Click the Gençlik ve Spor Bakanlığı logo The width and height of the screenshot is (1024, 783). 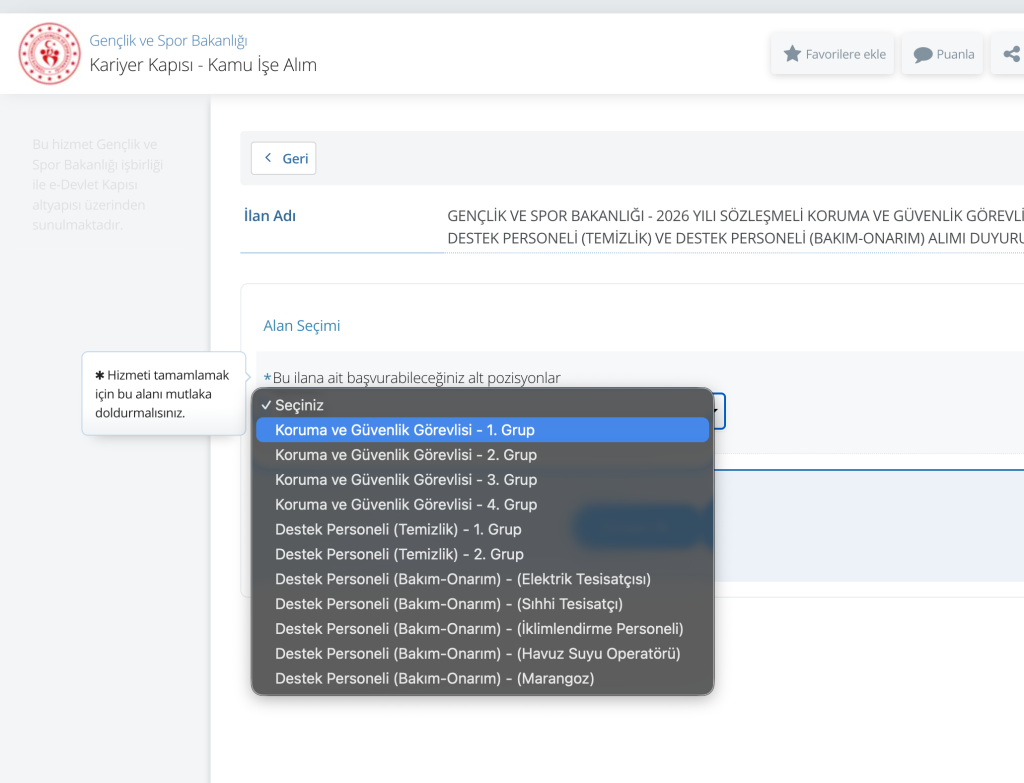click(x=50, y=54)
